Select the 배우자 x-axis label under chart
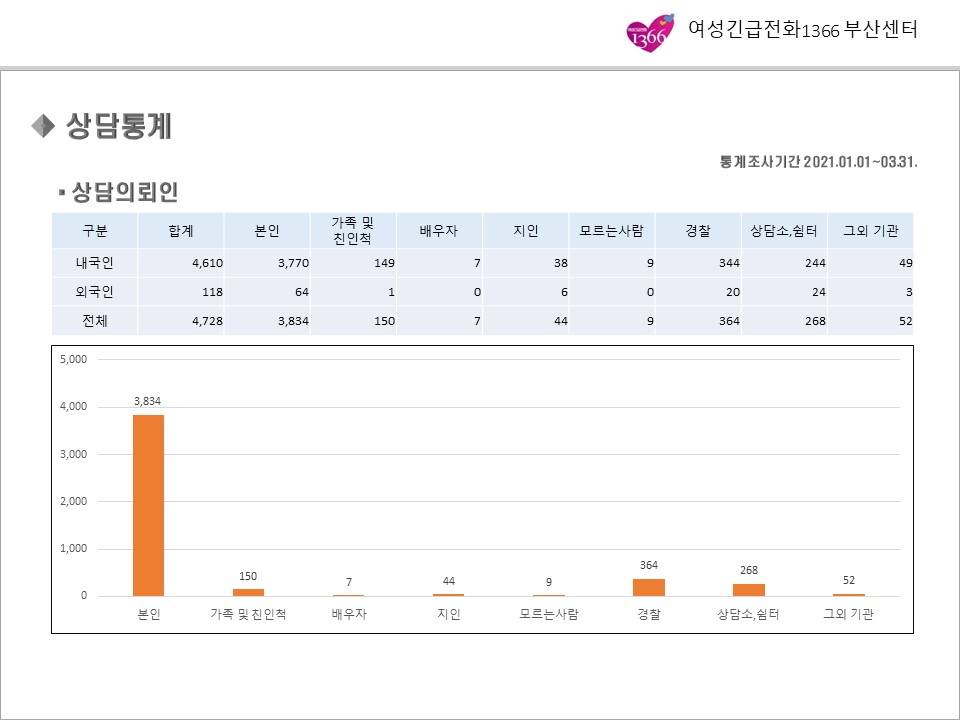The width and height of the screenshot is (960, 720). coord(348,614)
